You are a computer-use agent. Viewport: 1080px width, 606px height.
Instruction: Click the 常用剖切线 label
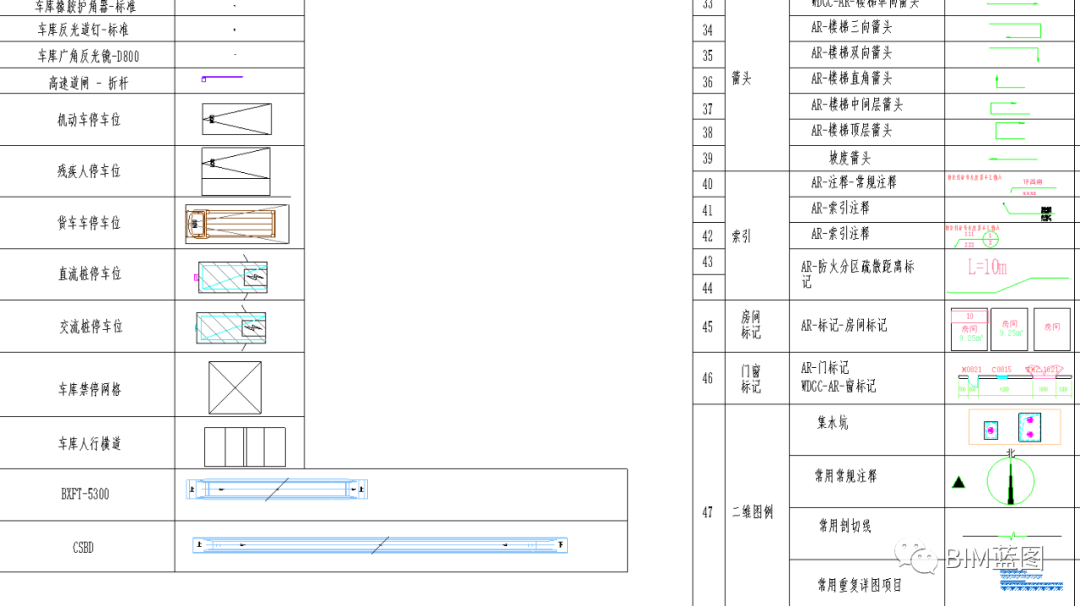tap(845, 525)
